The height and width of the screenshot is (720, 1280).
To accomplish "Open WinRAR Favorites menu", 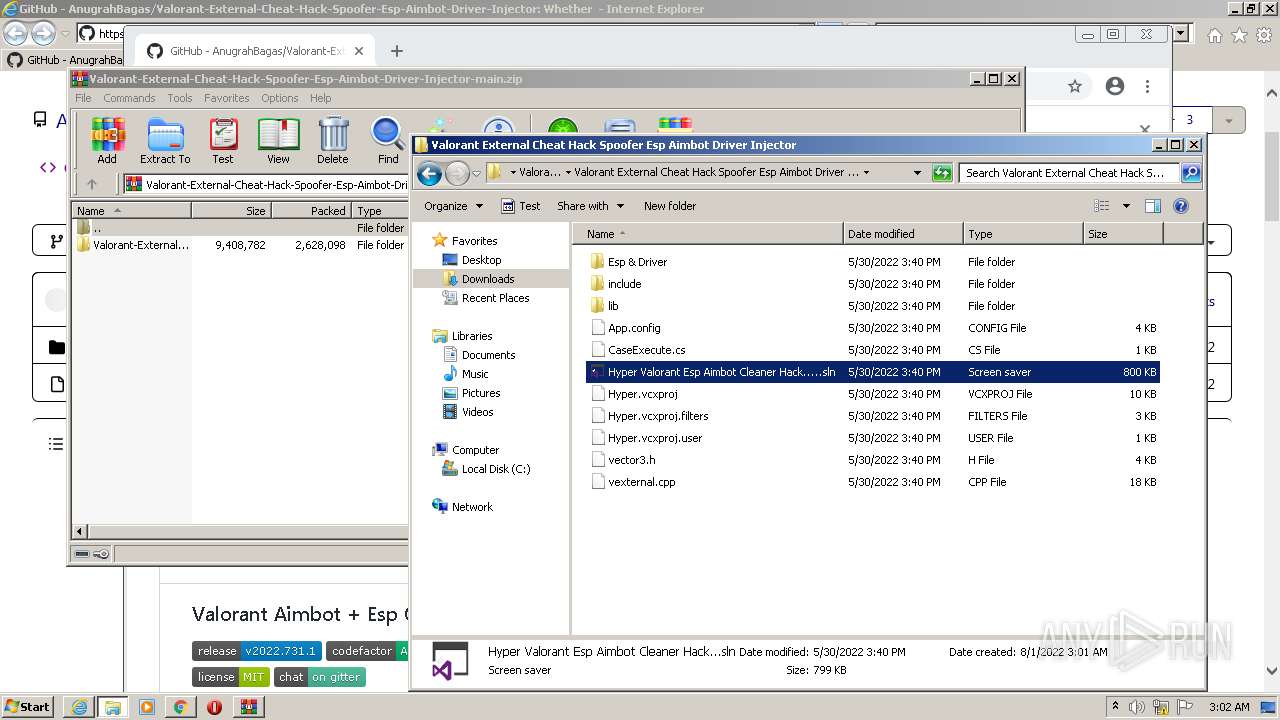I will (227, 98).
